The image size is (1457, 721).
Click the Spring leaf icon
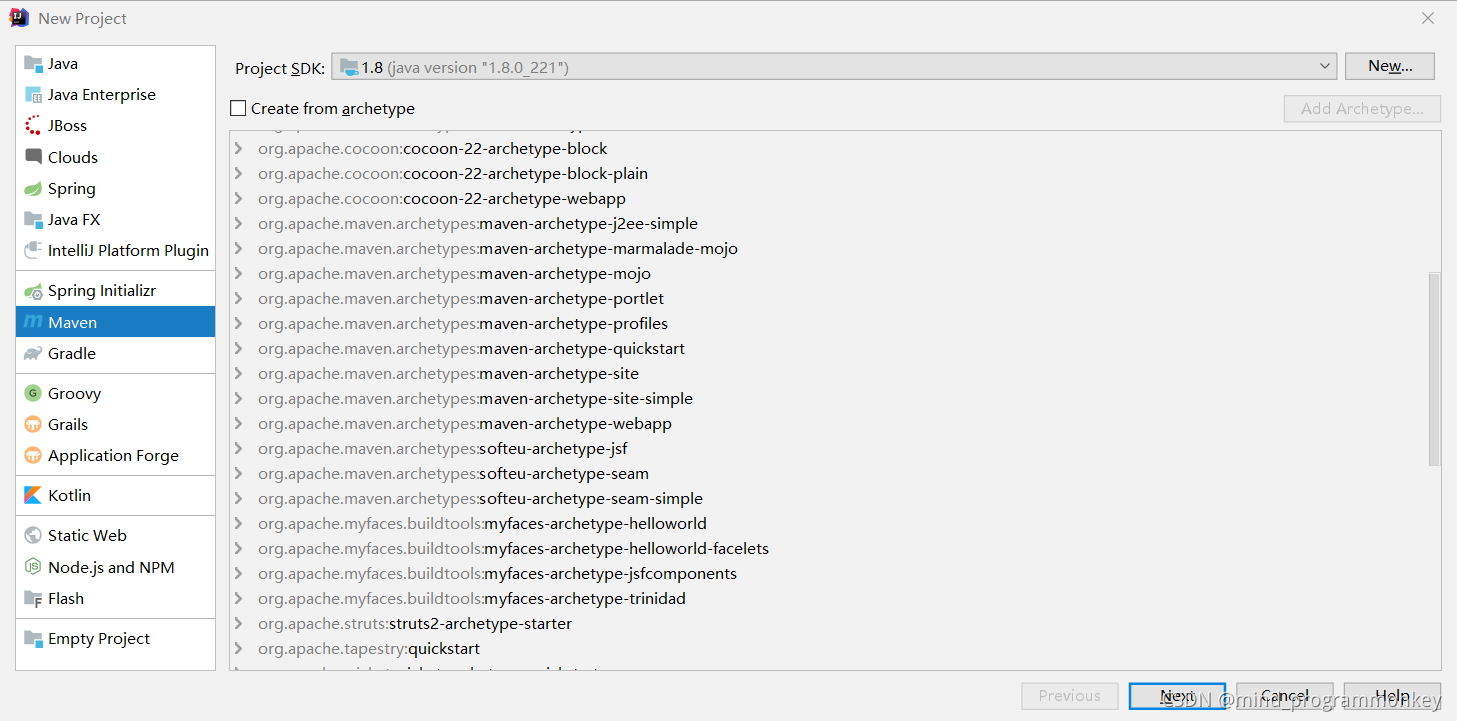(33, 189)
